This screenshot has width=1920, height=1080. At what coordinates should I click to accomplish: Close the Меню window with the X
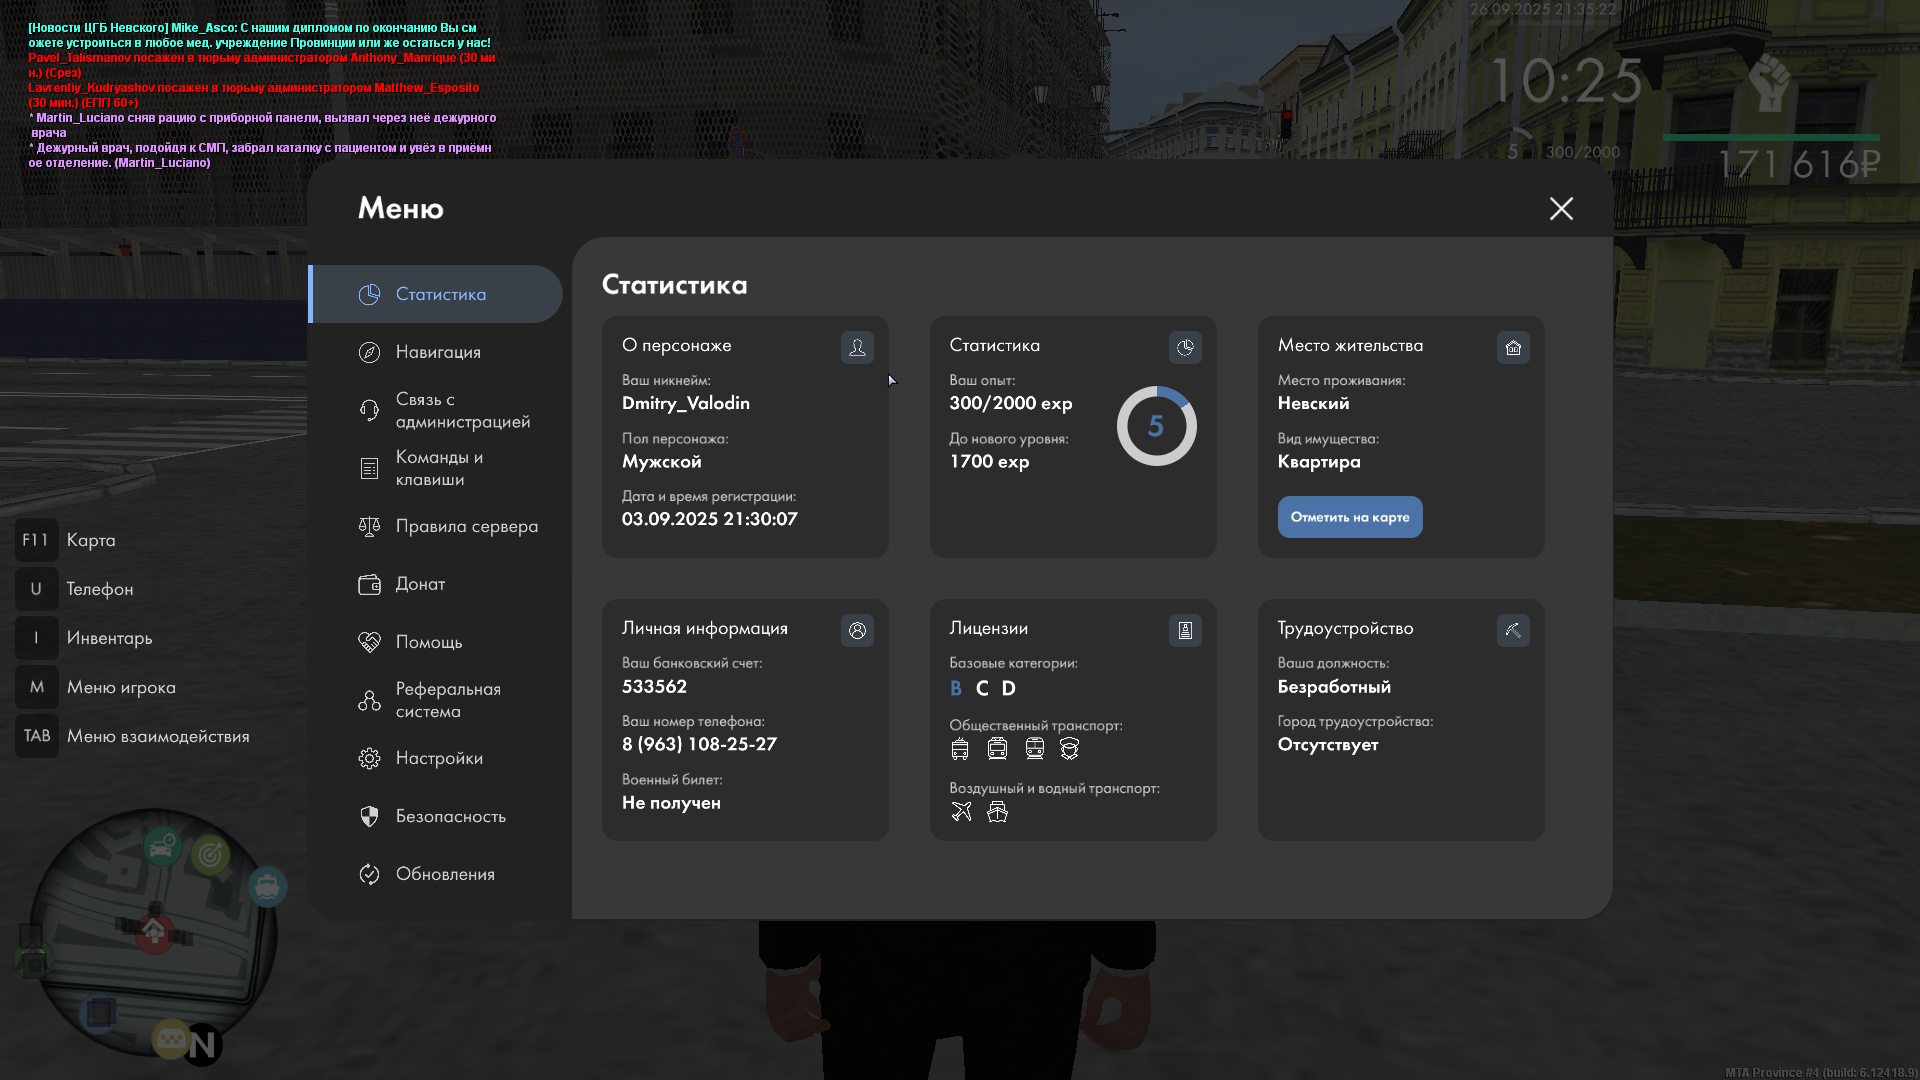[1561, 208]
